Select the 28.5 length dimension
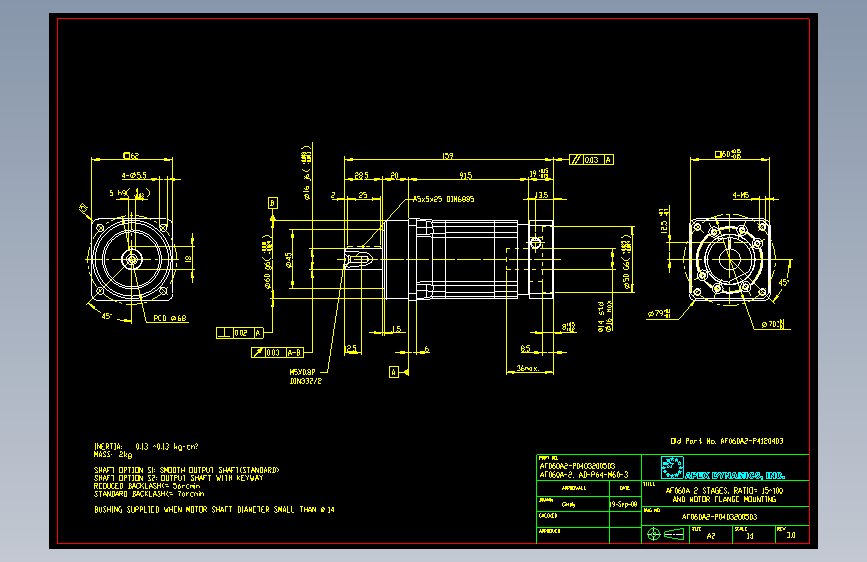 361,175
